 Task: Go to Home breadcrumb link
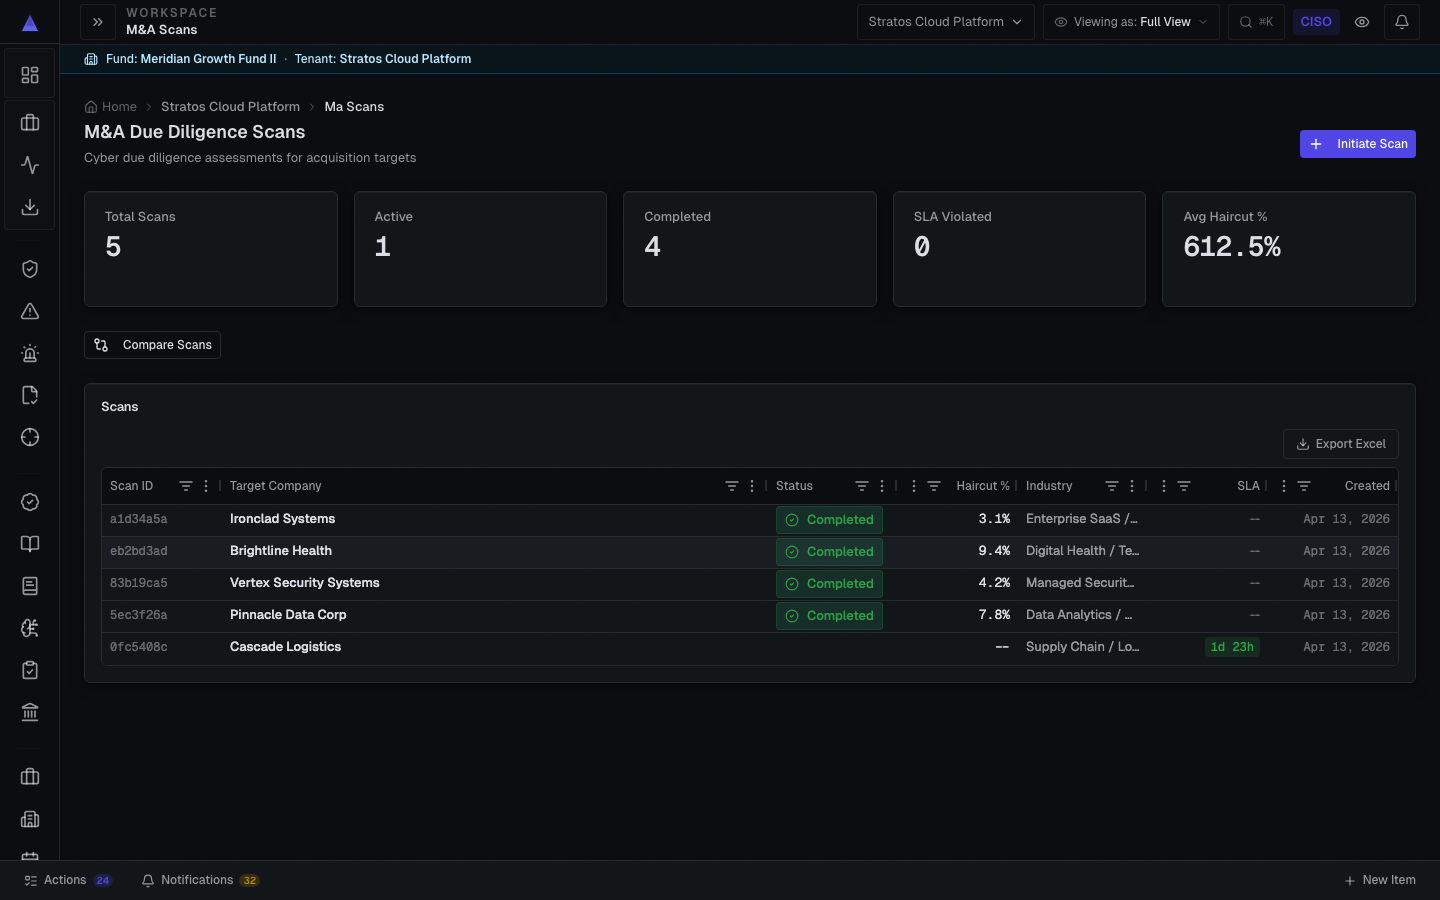click(111, 107)
